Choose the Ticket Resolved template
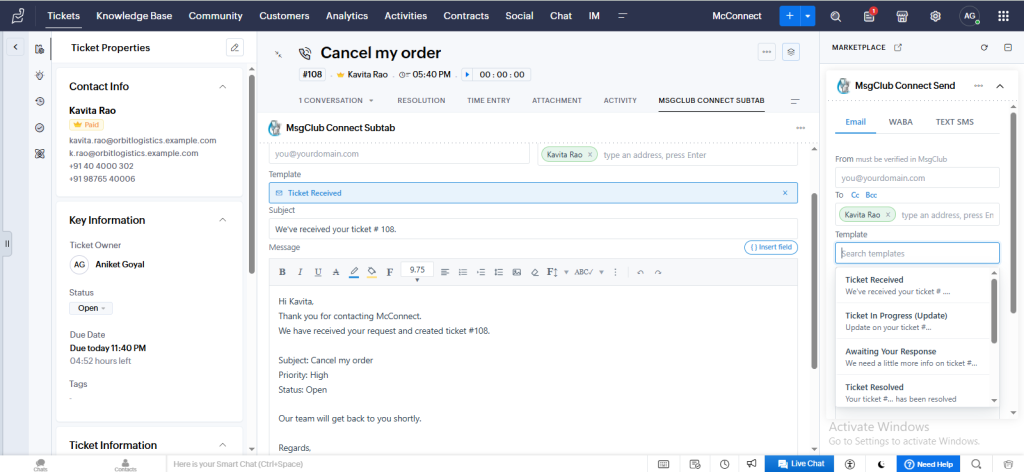 913,392
